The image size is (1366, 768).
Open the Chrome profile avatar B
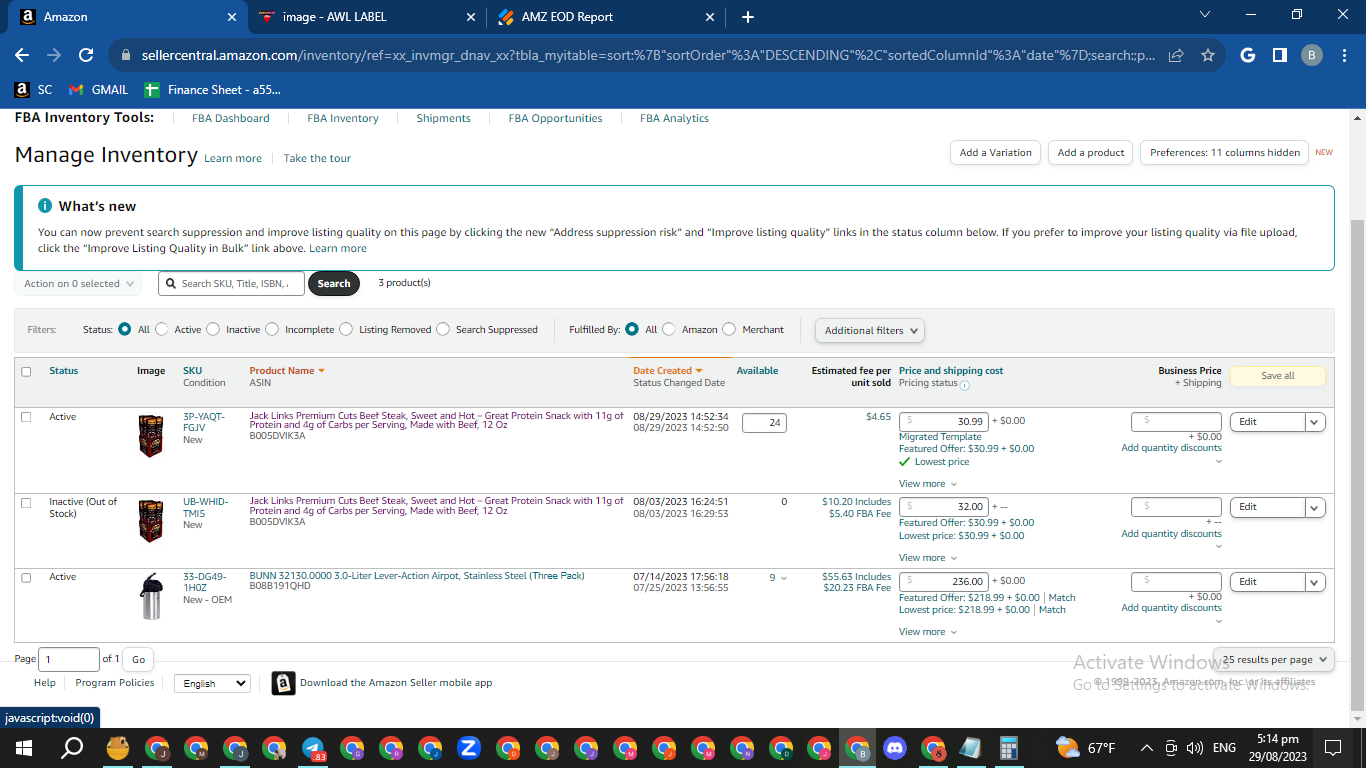click(x=1312, y=56)
